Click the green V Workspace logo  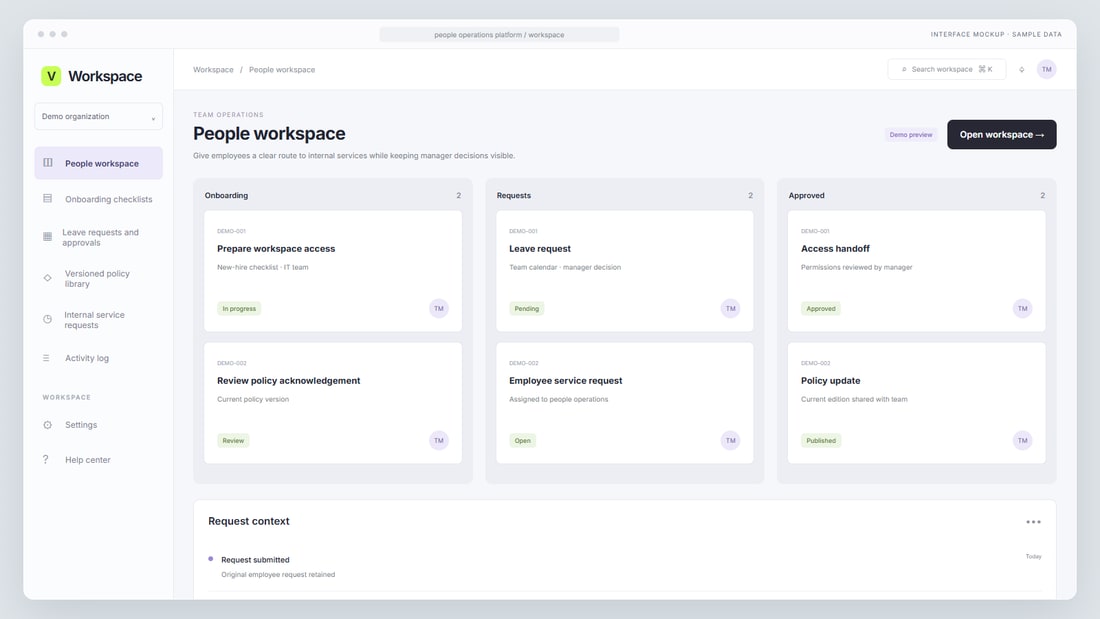pyautogui.click(x=51, y=76)
